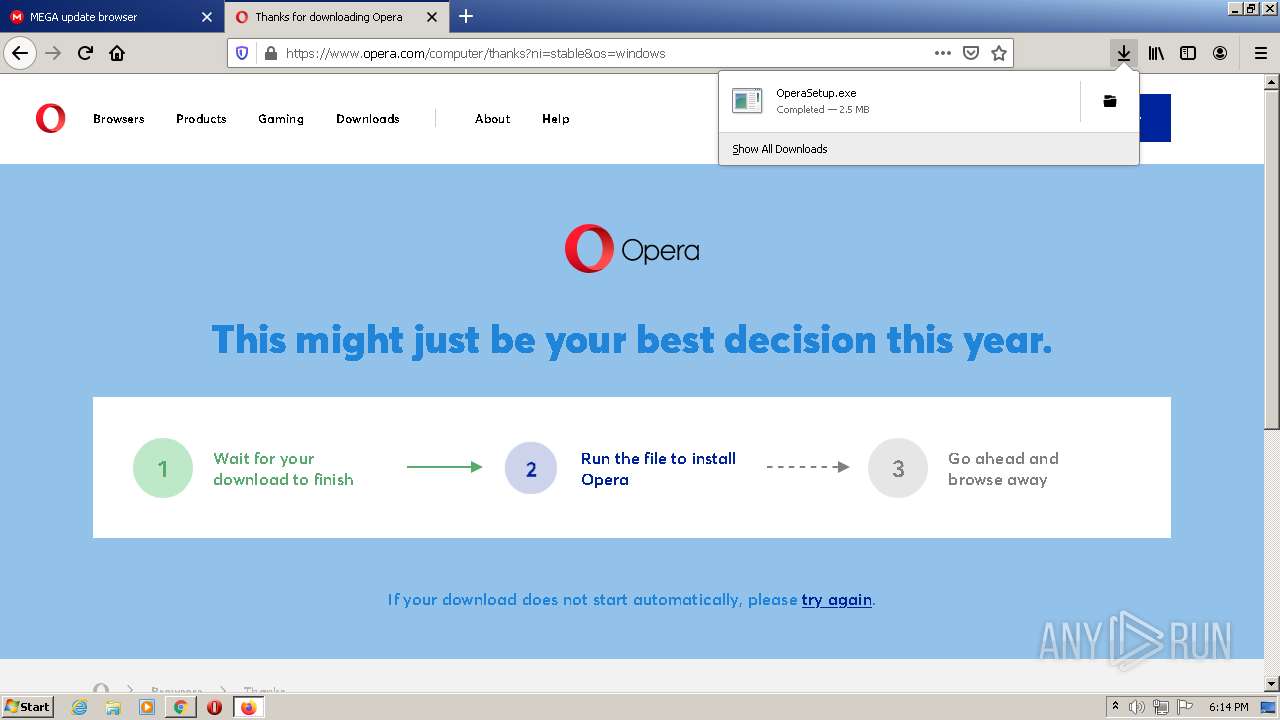Open the Windows Start button
Image resolution: width=1280 pixels, height=720 pixels.
pyautogui.click(x=28, y=707)
